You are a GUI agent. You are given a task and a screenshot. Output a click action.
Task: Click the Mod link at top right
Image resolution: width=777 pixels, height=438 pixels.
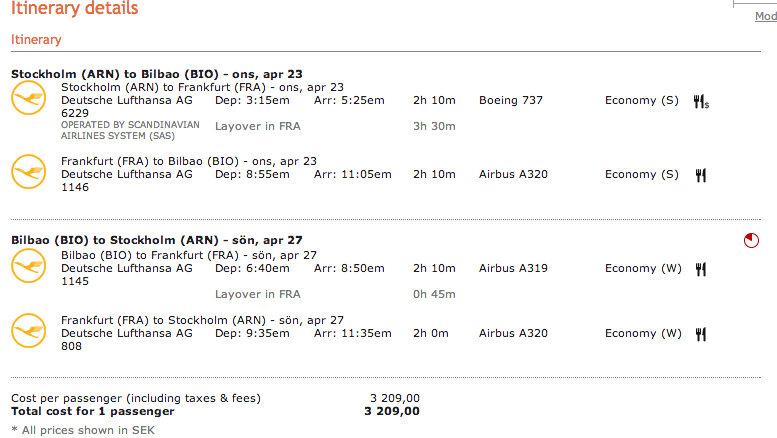tap(765, 17)
